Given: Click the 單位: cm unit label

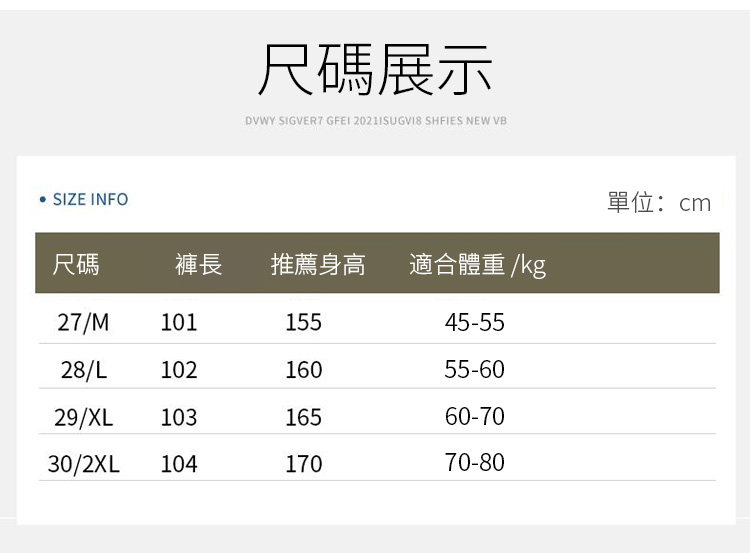Looking at the screenshot, I should click(x=658, y=203).
